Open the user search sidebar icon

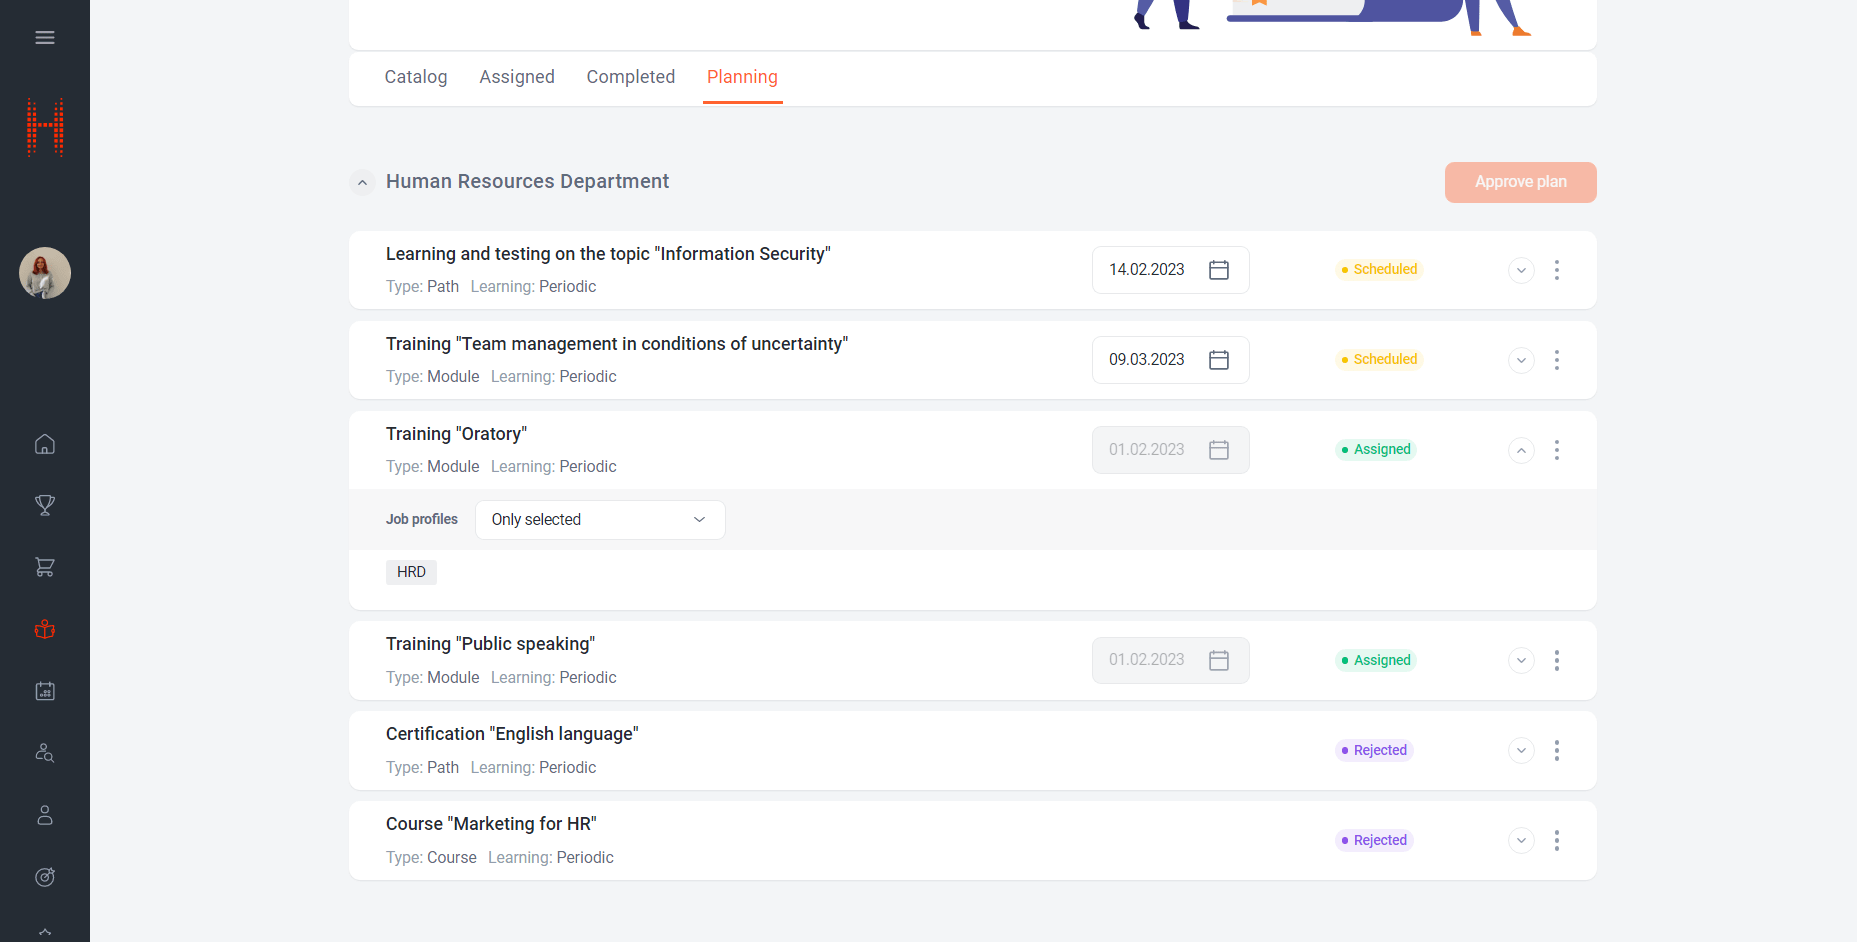click(x=45, y=753)
